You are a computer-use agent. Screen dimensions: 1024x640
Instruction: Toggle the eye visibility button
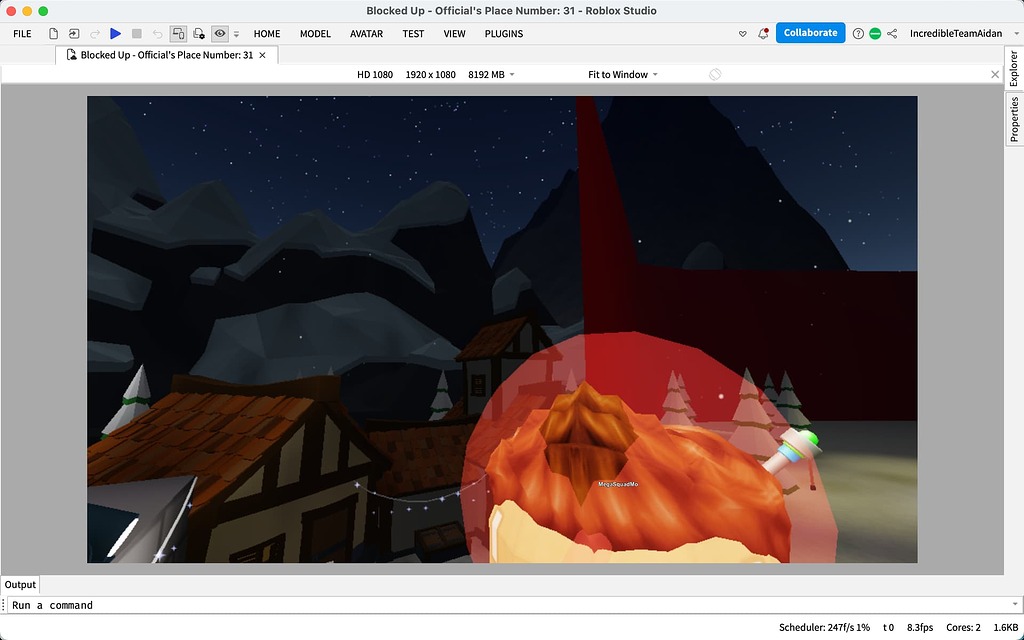click(x=220, y=33)
